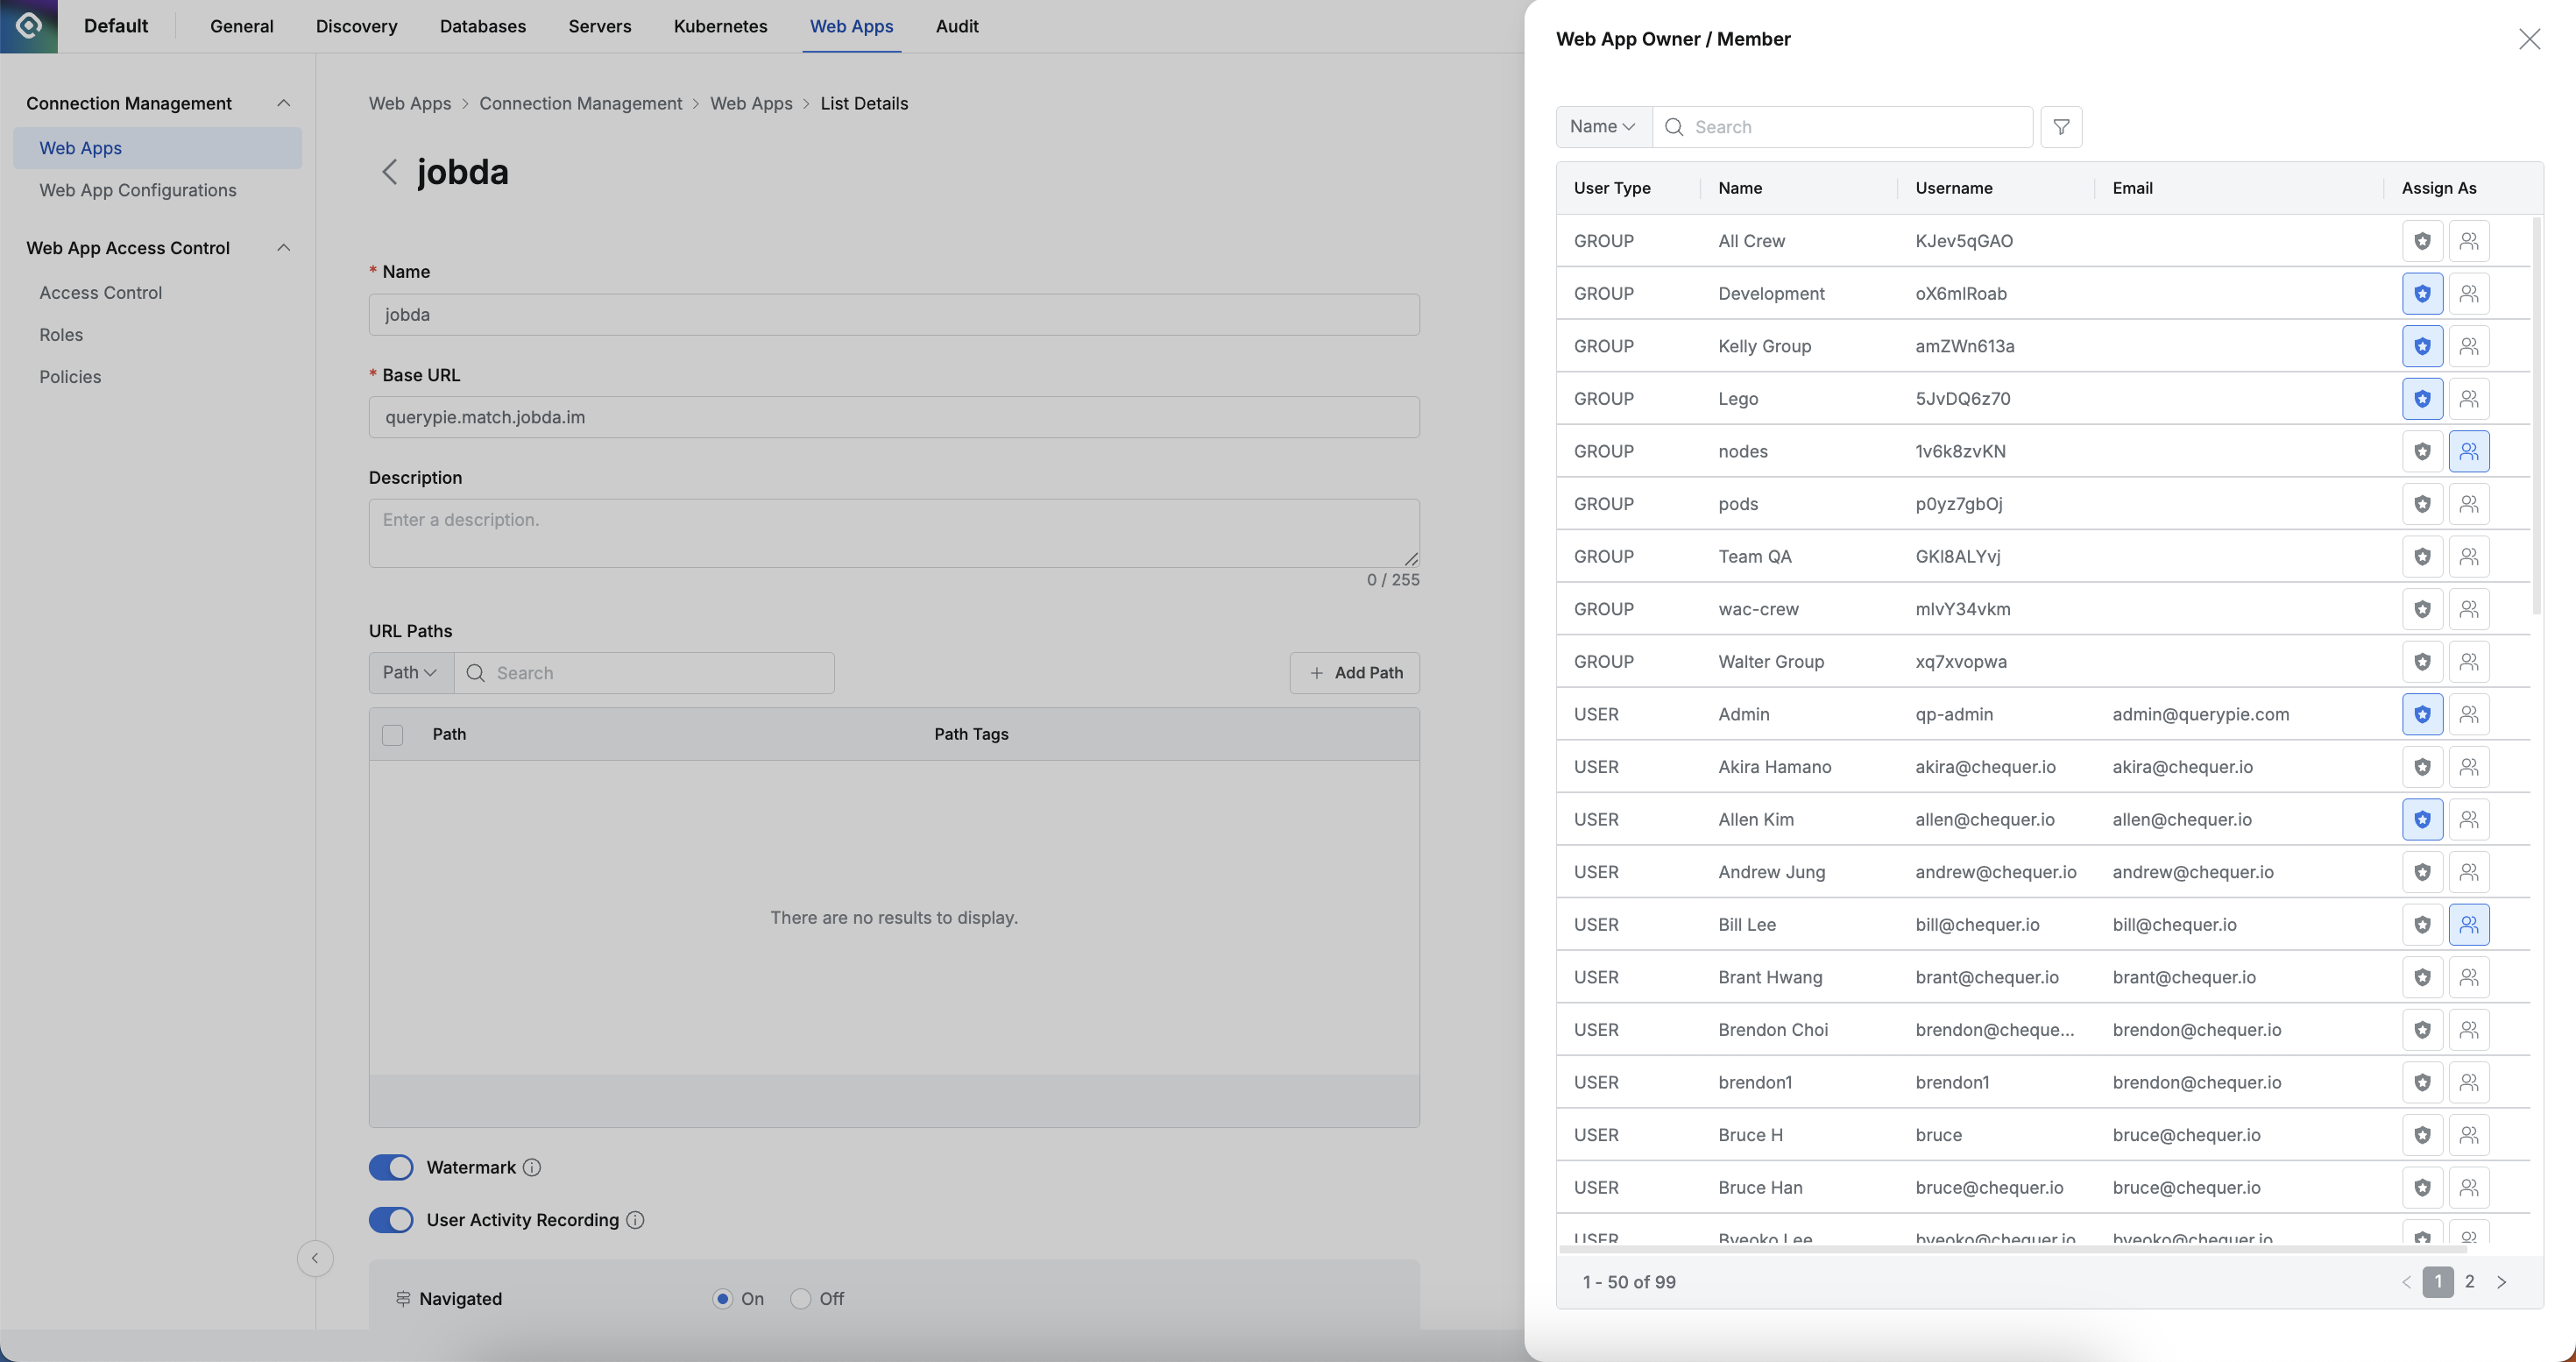This screenshot has width=2576, height=1362.
Task: Click the filter funnel icon
Action: point(2060,127)
